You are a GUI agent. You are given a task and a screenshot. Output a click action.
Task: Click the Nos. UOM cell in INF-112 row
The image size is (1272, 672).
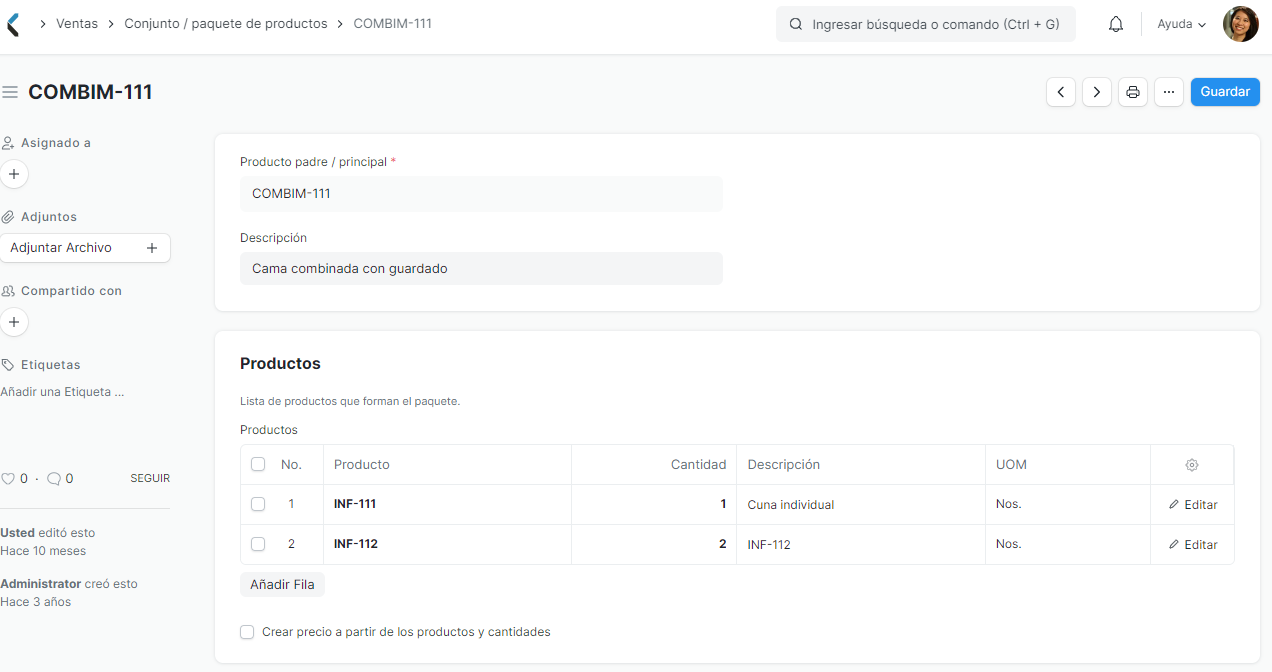click(1068, 544)
